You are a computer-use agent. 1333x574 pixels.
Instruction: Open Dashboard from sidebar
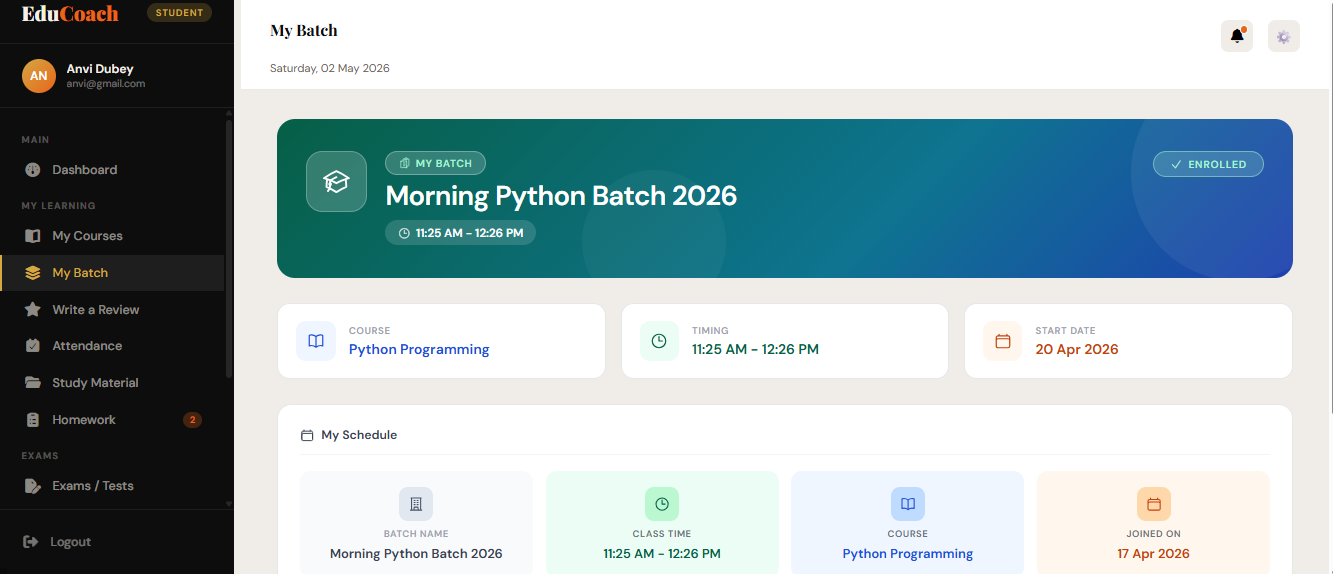(x=112, y=170)
